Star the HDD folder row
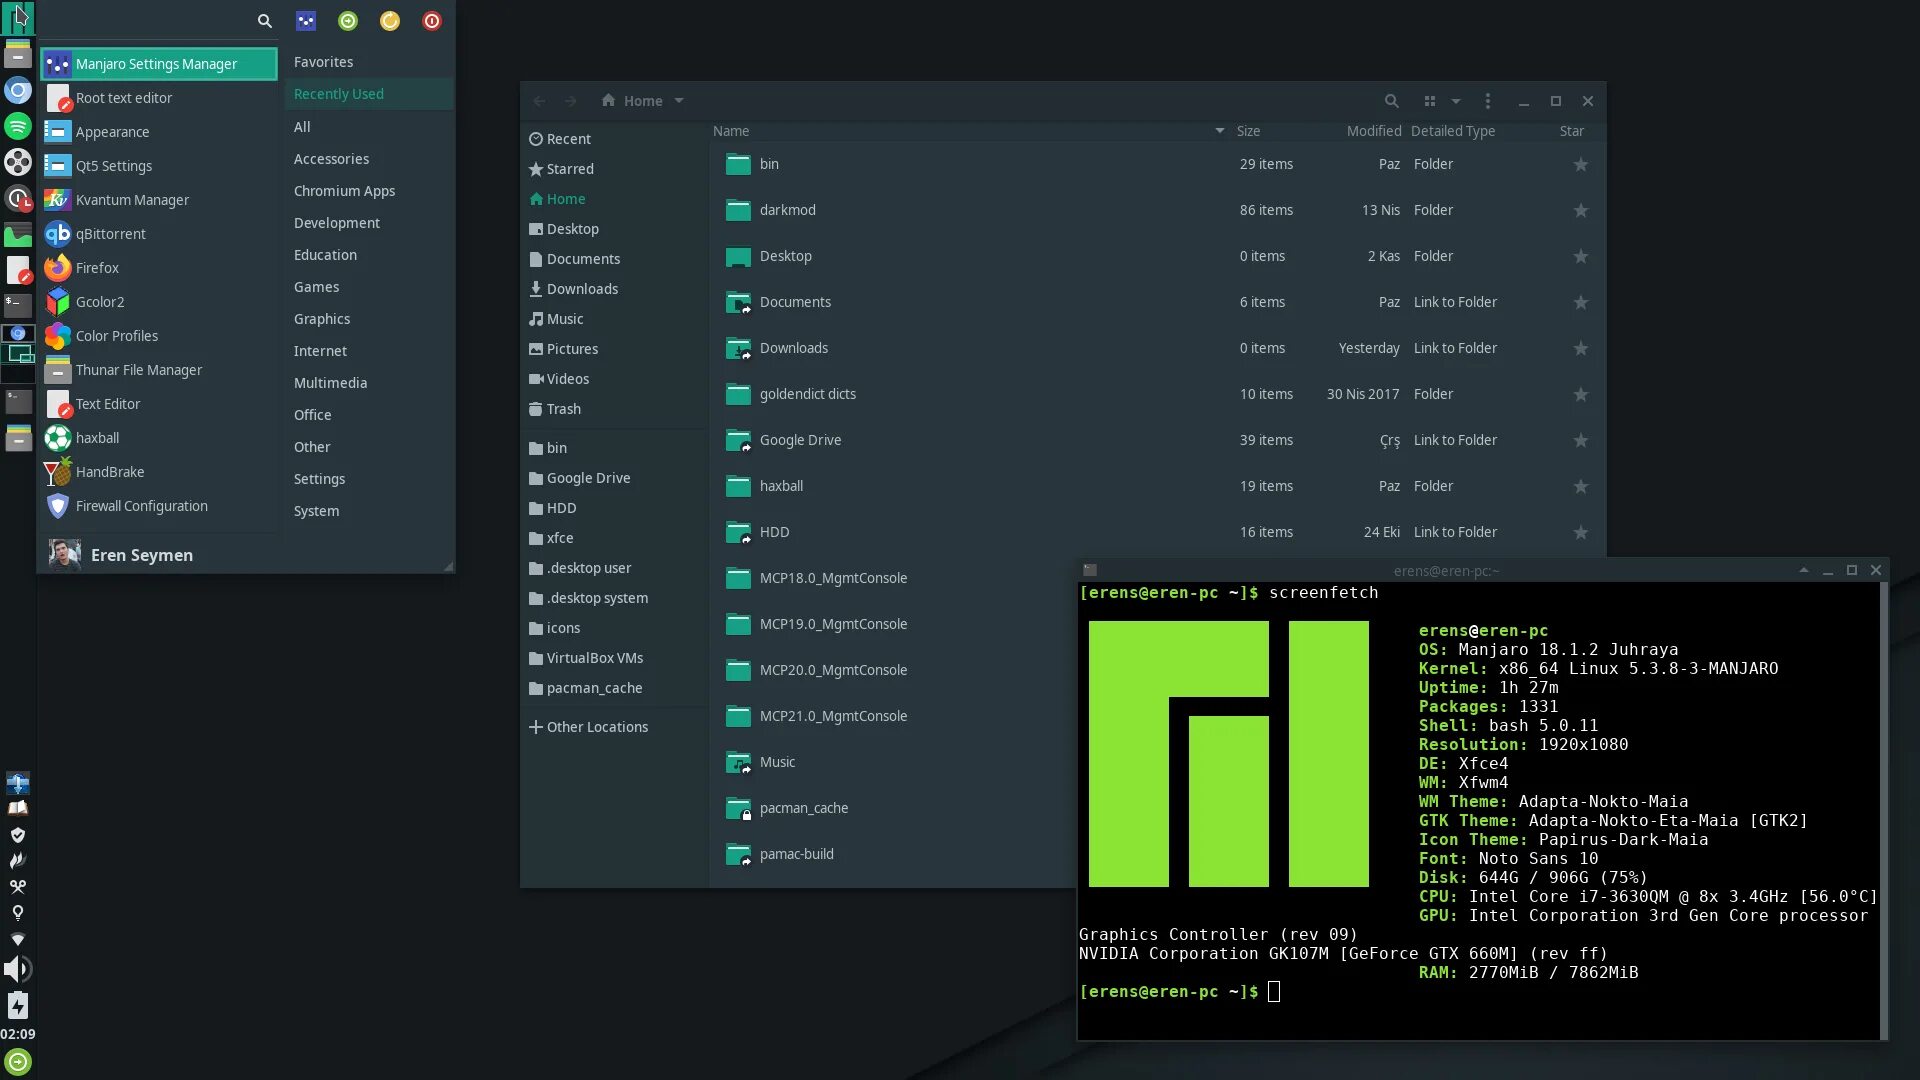Viewport: 1920px width, 1080px height. pos(1580,532)
